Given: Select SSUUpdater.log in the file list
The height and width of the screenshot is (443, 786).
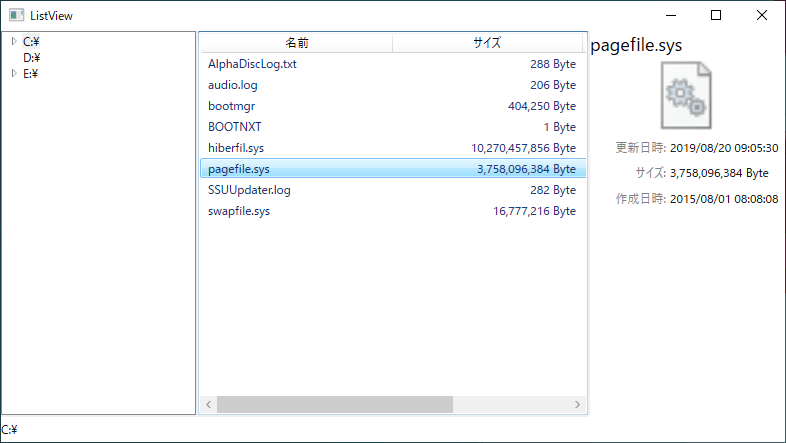Looking at the screenshot, I should click(393, 190).
